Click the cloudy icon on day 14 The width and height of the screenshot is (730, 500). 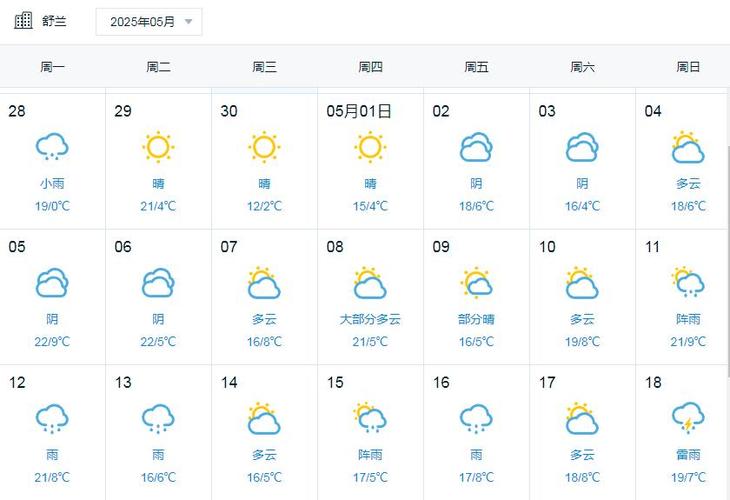pyautogui.click(x=264, y=418)
